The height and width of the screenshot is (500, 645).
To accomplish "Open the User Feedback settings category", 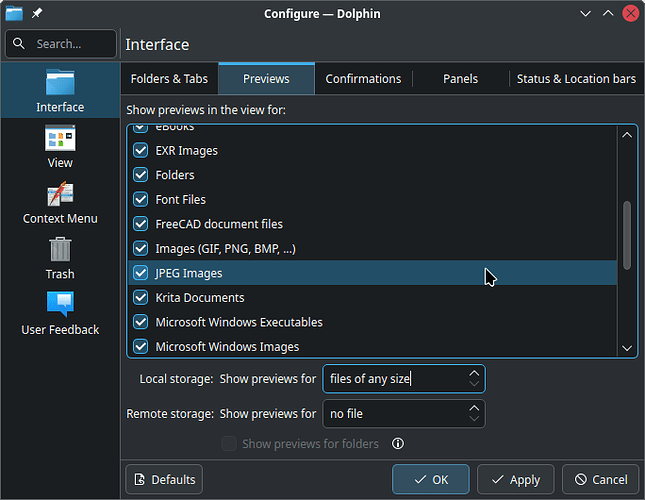I will (60, 314).
